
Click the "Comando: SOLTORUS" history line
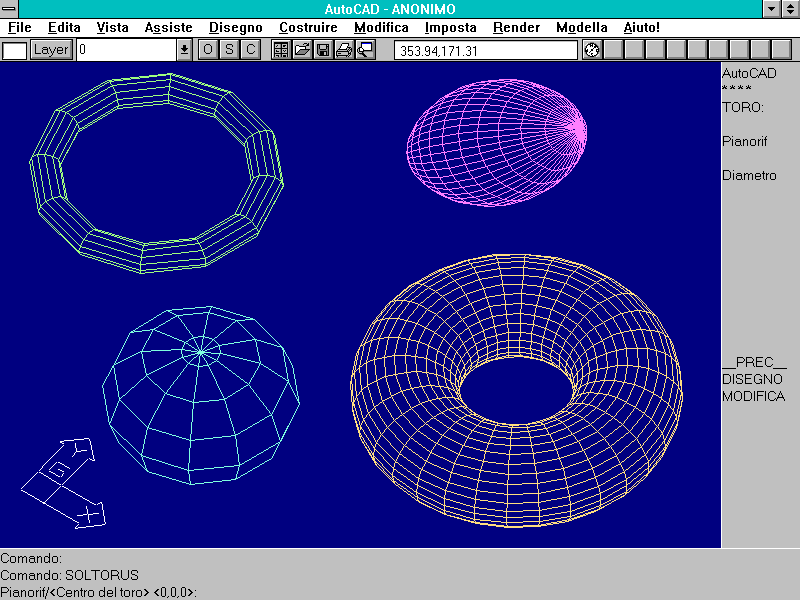69,576
